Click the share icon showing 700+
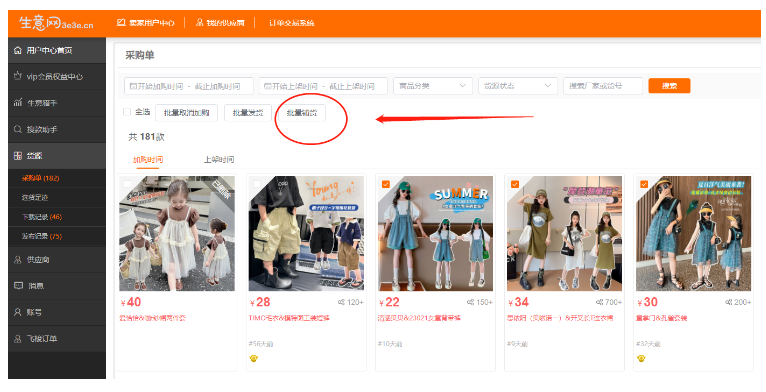Viewport: 766px width, 392px height. coord(599,303)
